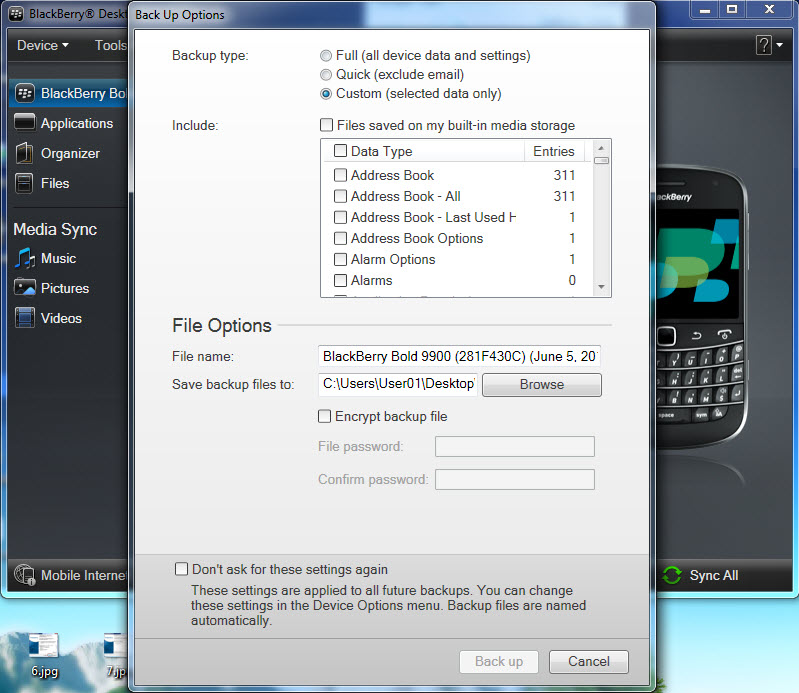Click the File name input field
The width and height of the screenshot is (799, 693).
click(459, 356)
